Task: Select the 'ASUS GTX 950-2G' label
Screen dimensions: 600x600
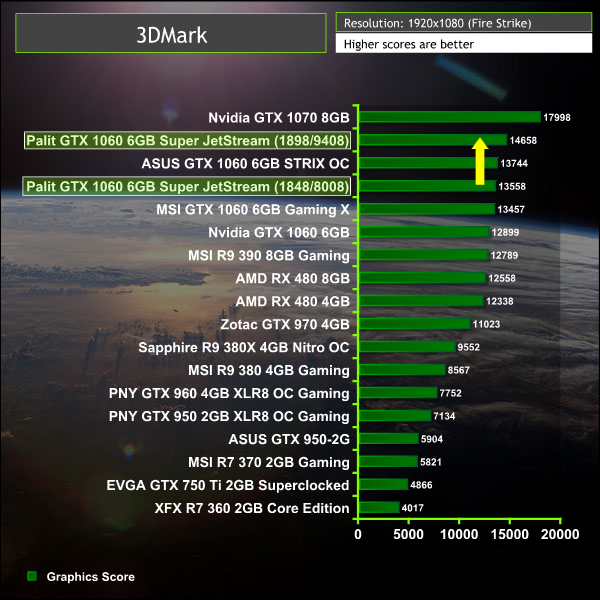Action: click(x=289, y=439)
